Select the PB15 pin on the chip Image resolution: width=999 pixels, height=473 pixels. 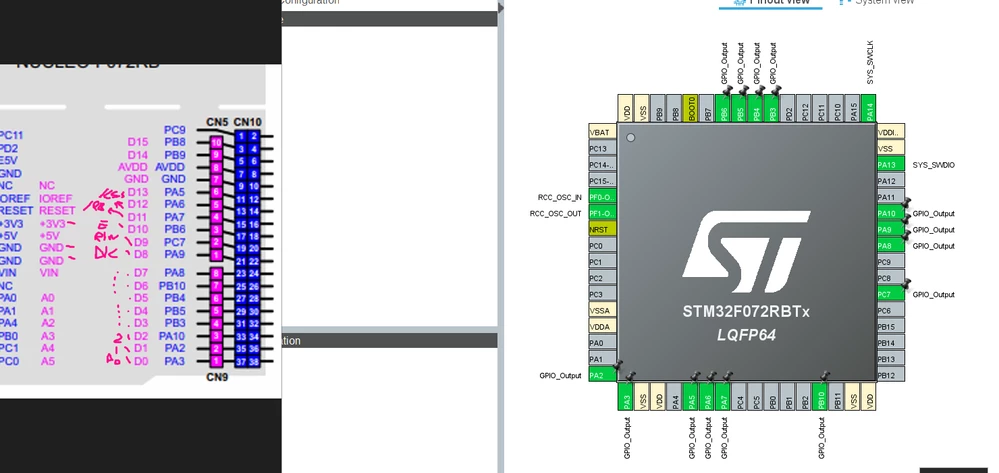point(891,326)
